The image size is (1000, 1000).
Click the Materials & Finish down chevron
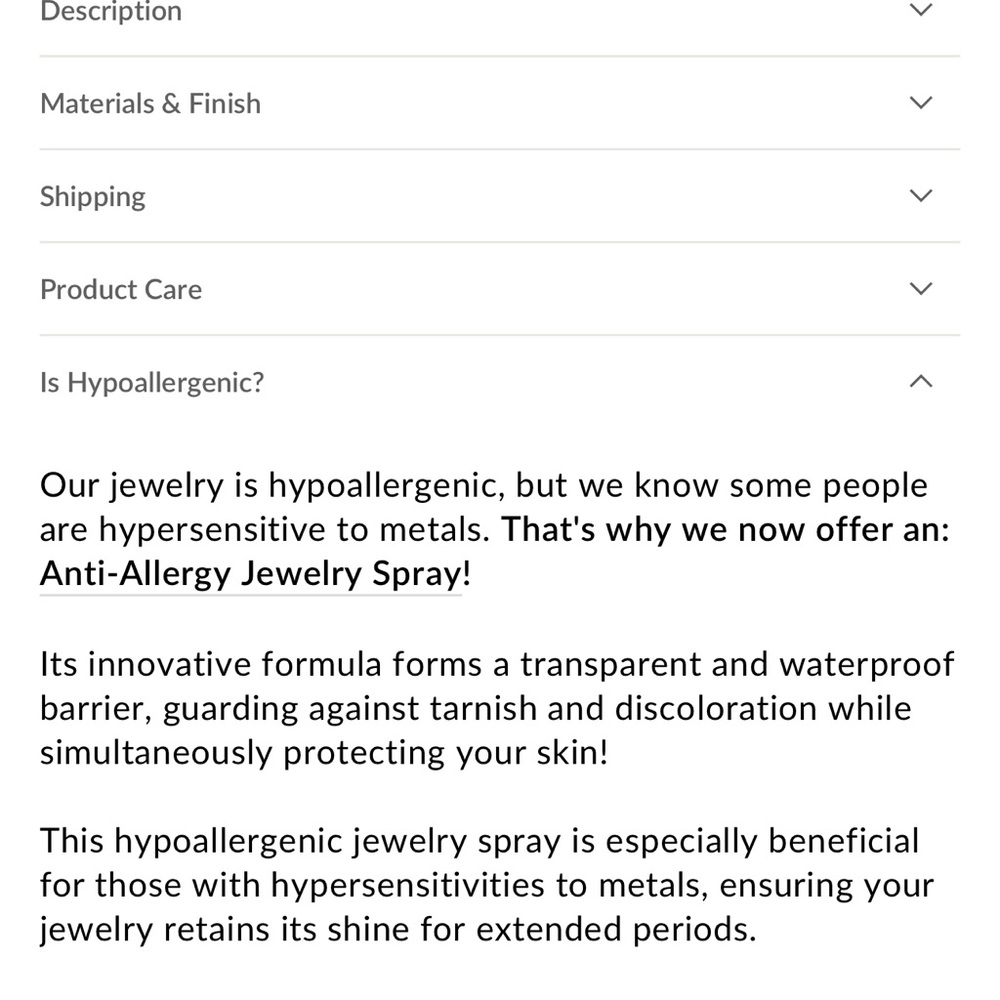pos(920,103)
